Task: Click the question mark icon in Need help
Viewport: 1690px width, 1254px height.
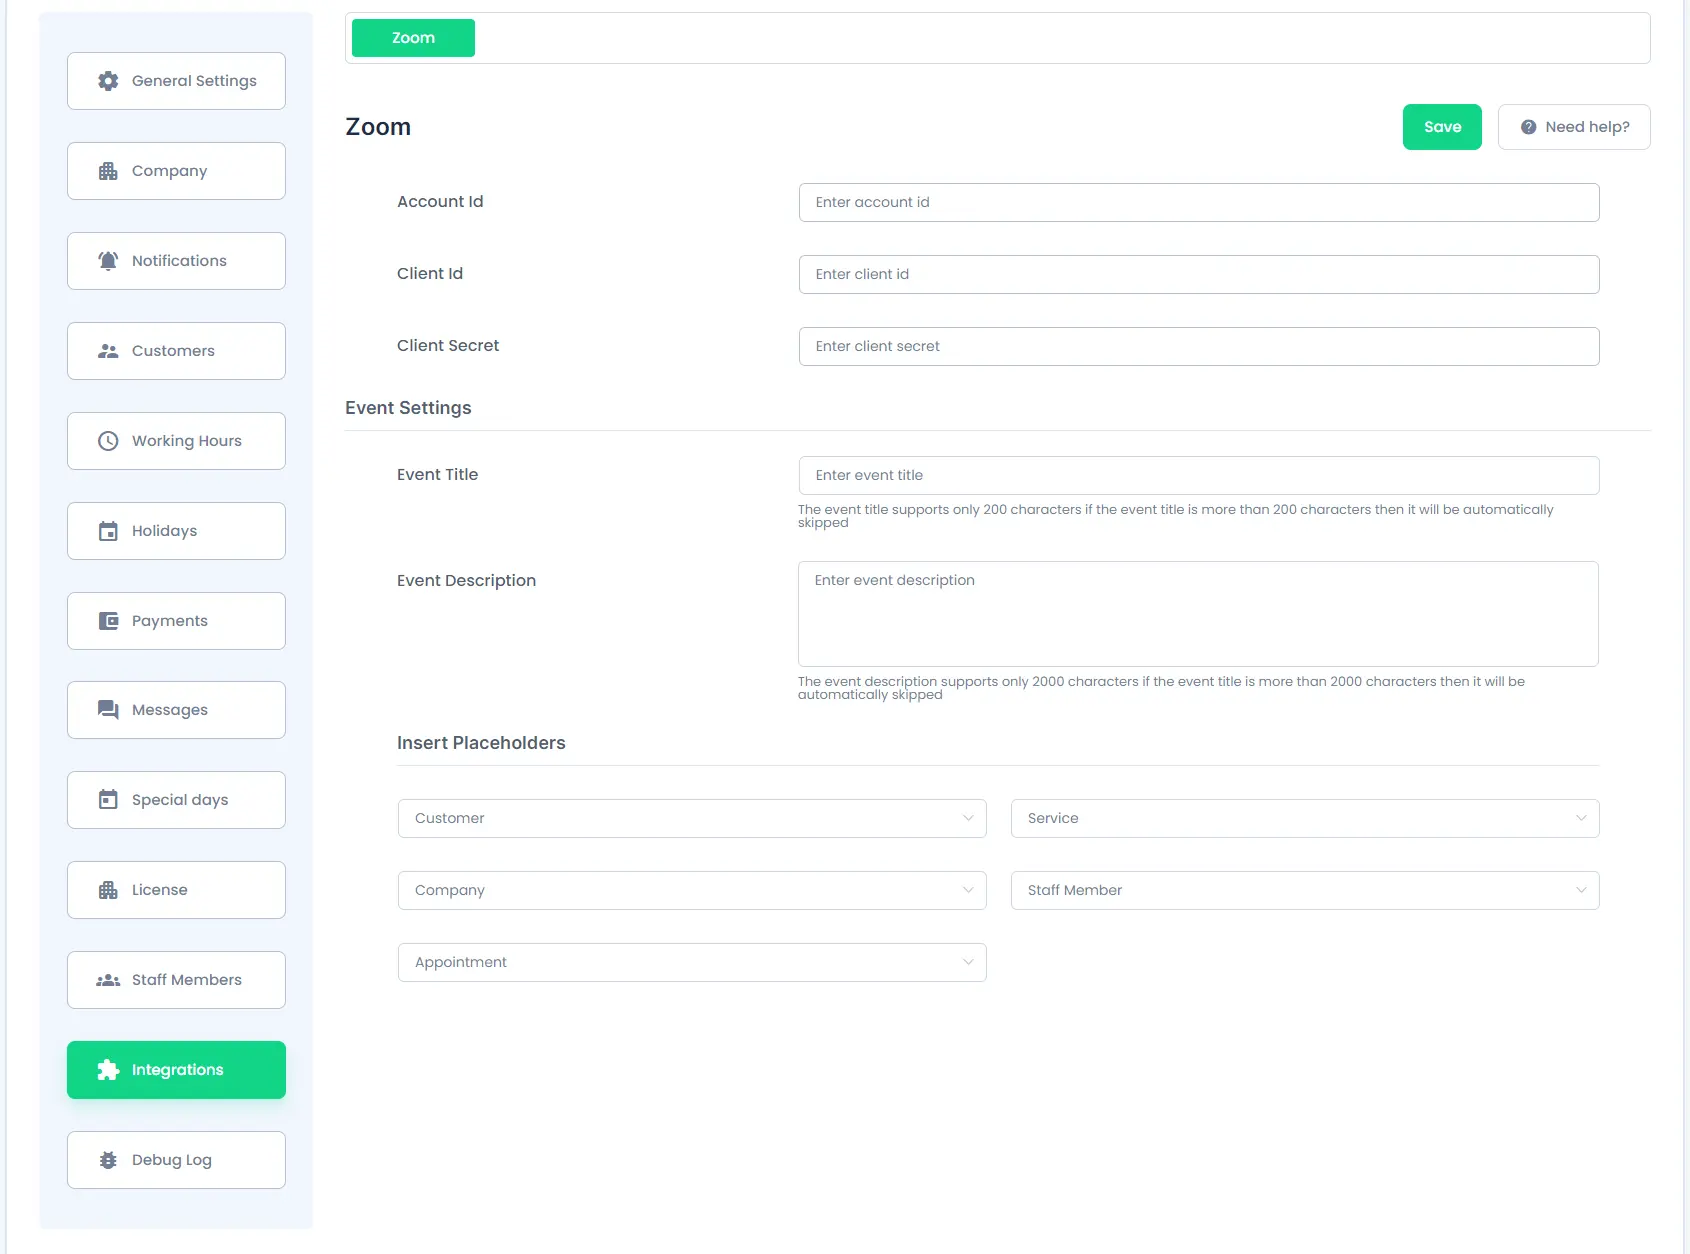Action: [x=1528, y=127]
